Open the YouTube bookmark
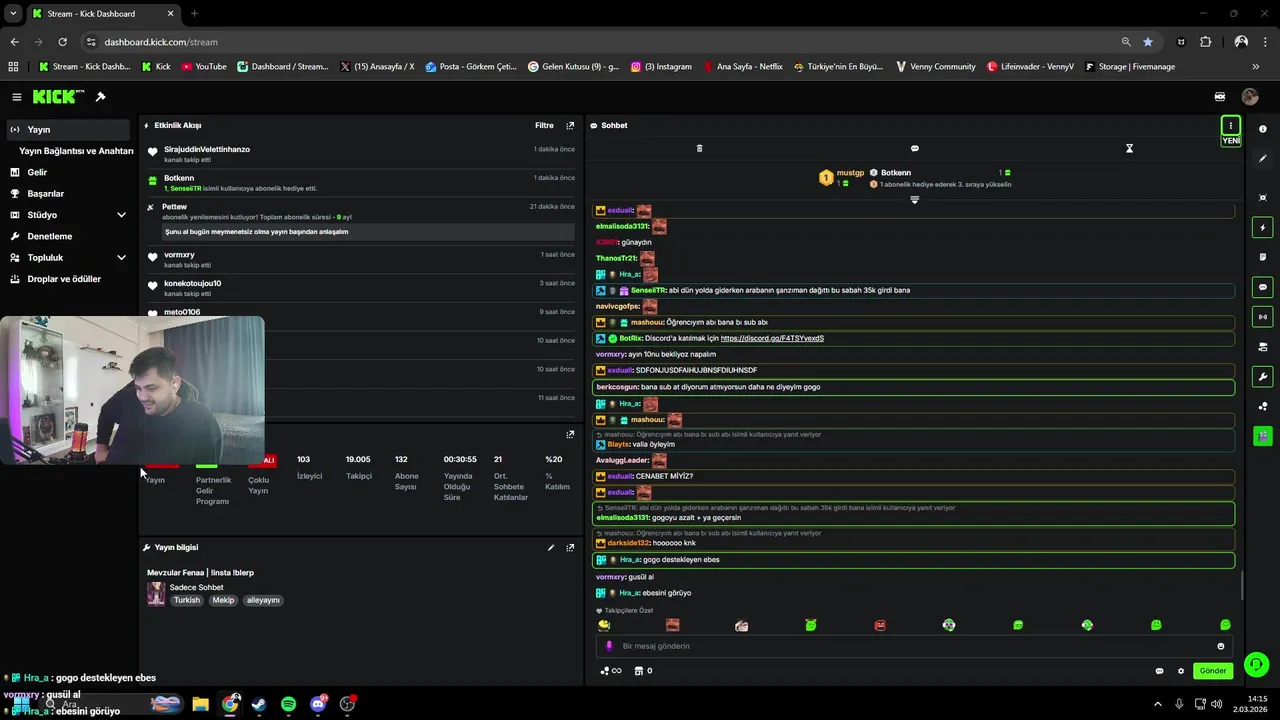The width and height of the screenshot is (1280, 720). point(204,67)
